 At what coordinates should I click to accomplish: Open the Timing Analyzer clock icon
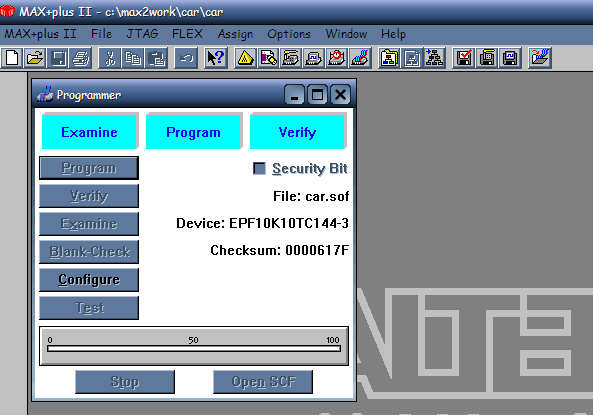coord(337,58)
